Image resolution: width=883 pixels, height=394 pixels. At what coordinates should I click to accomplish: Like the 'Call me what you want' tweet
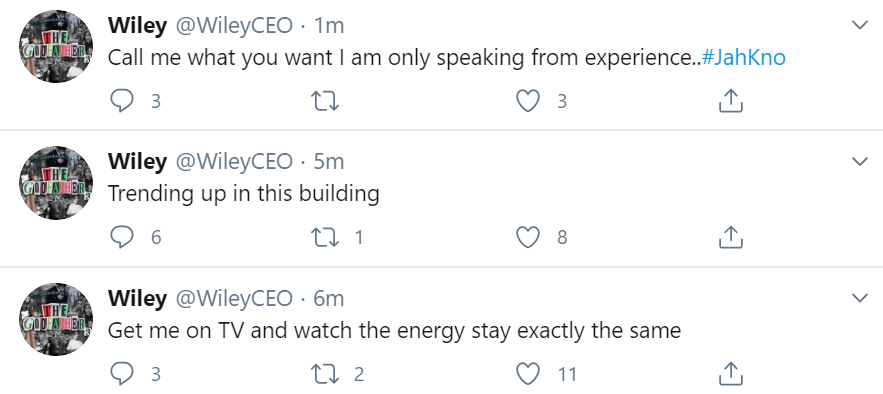coord(528,101)
